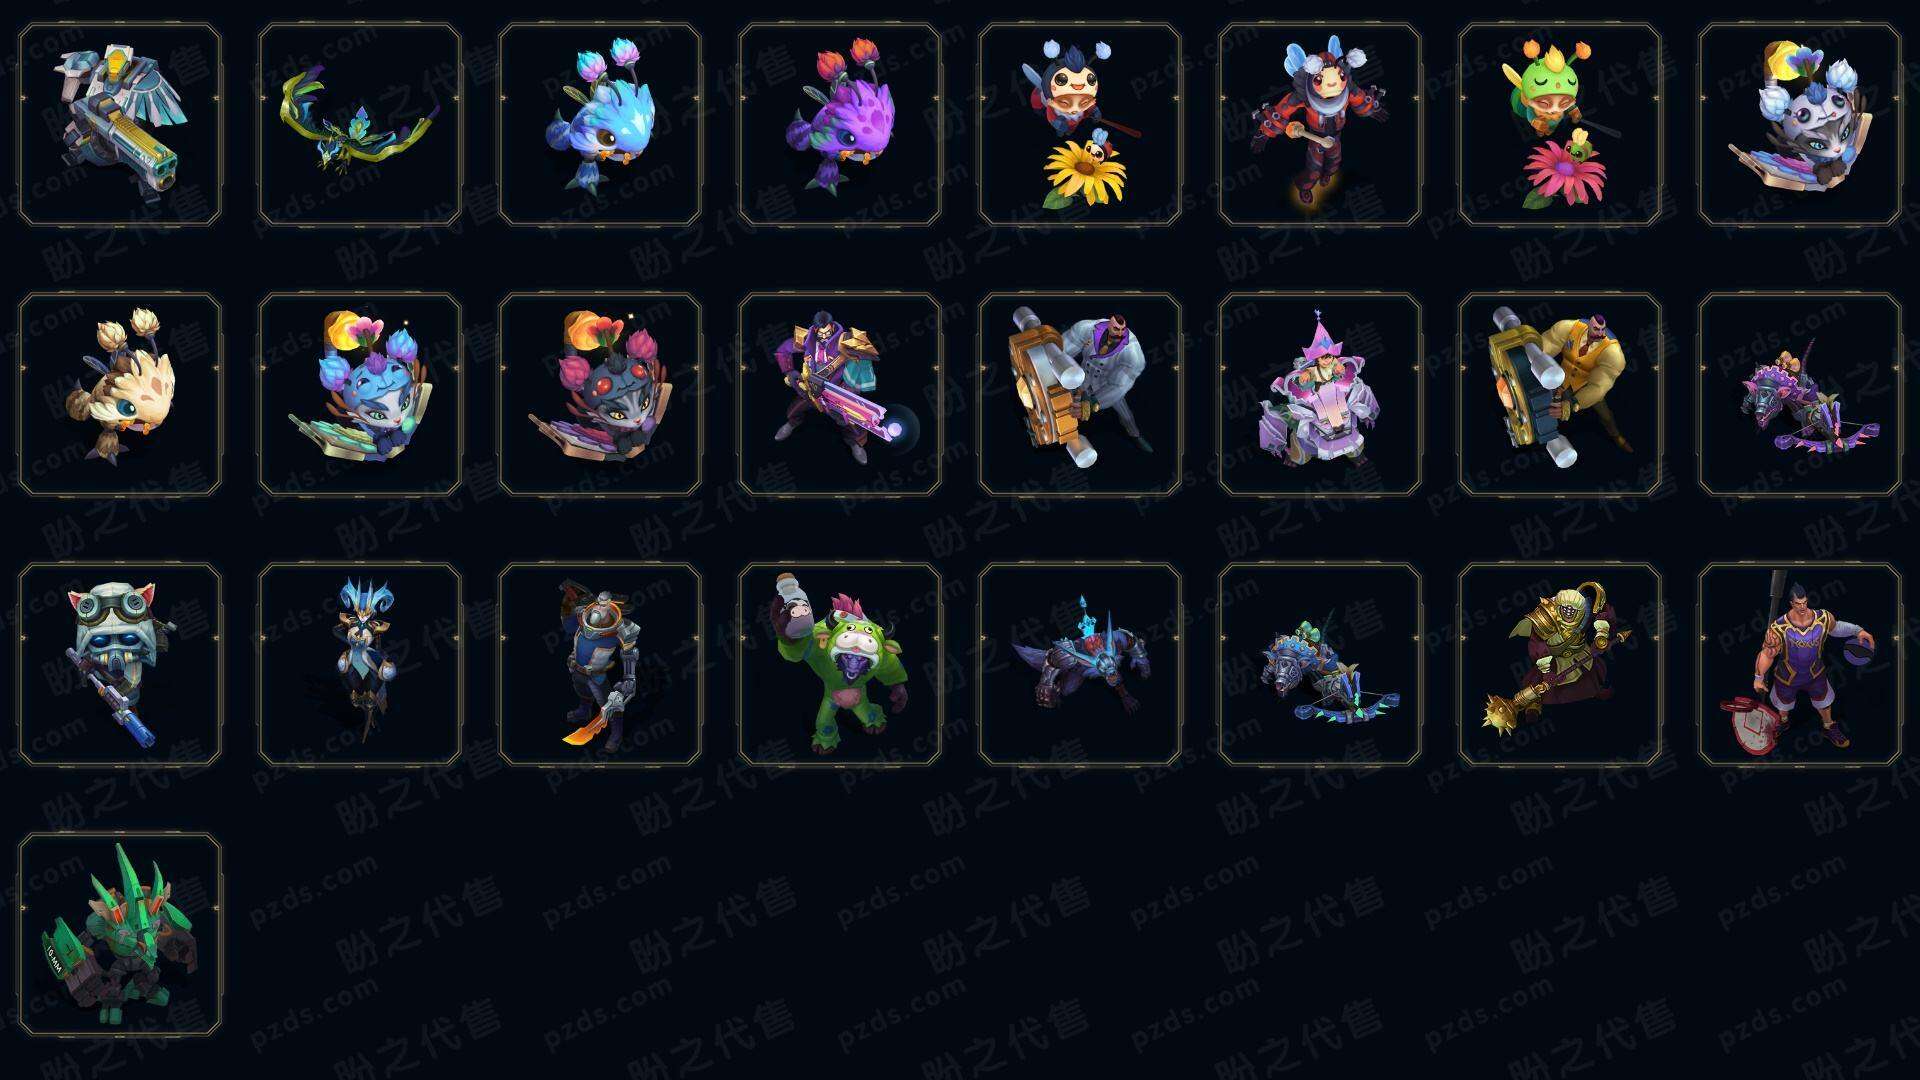Image resolution: width=1920 pixels, height=1080 pixels.
Task: Choose the purple beast with crossbow
Action: 1800,394
